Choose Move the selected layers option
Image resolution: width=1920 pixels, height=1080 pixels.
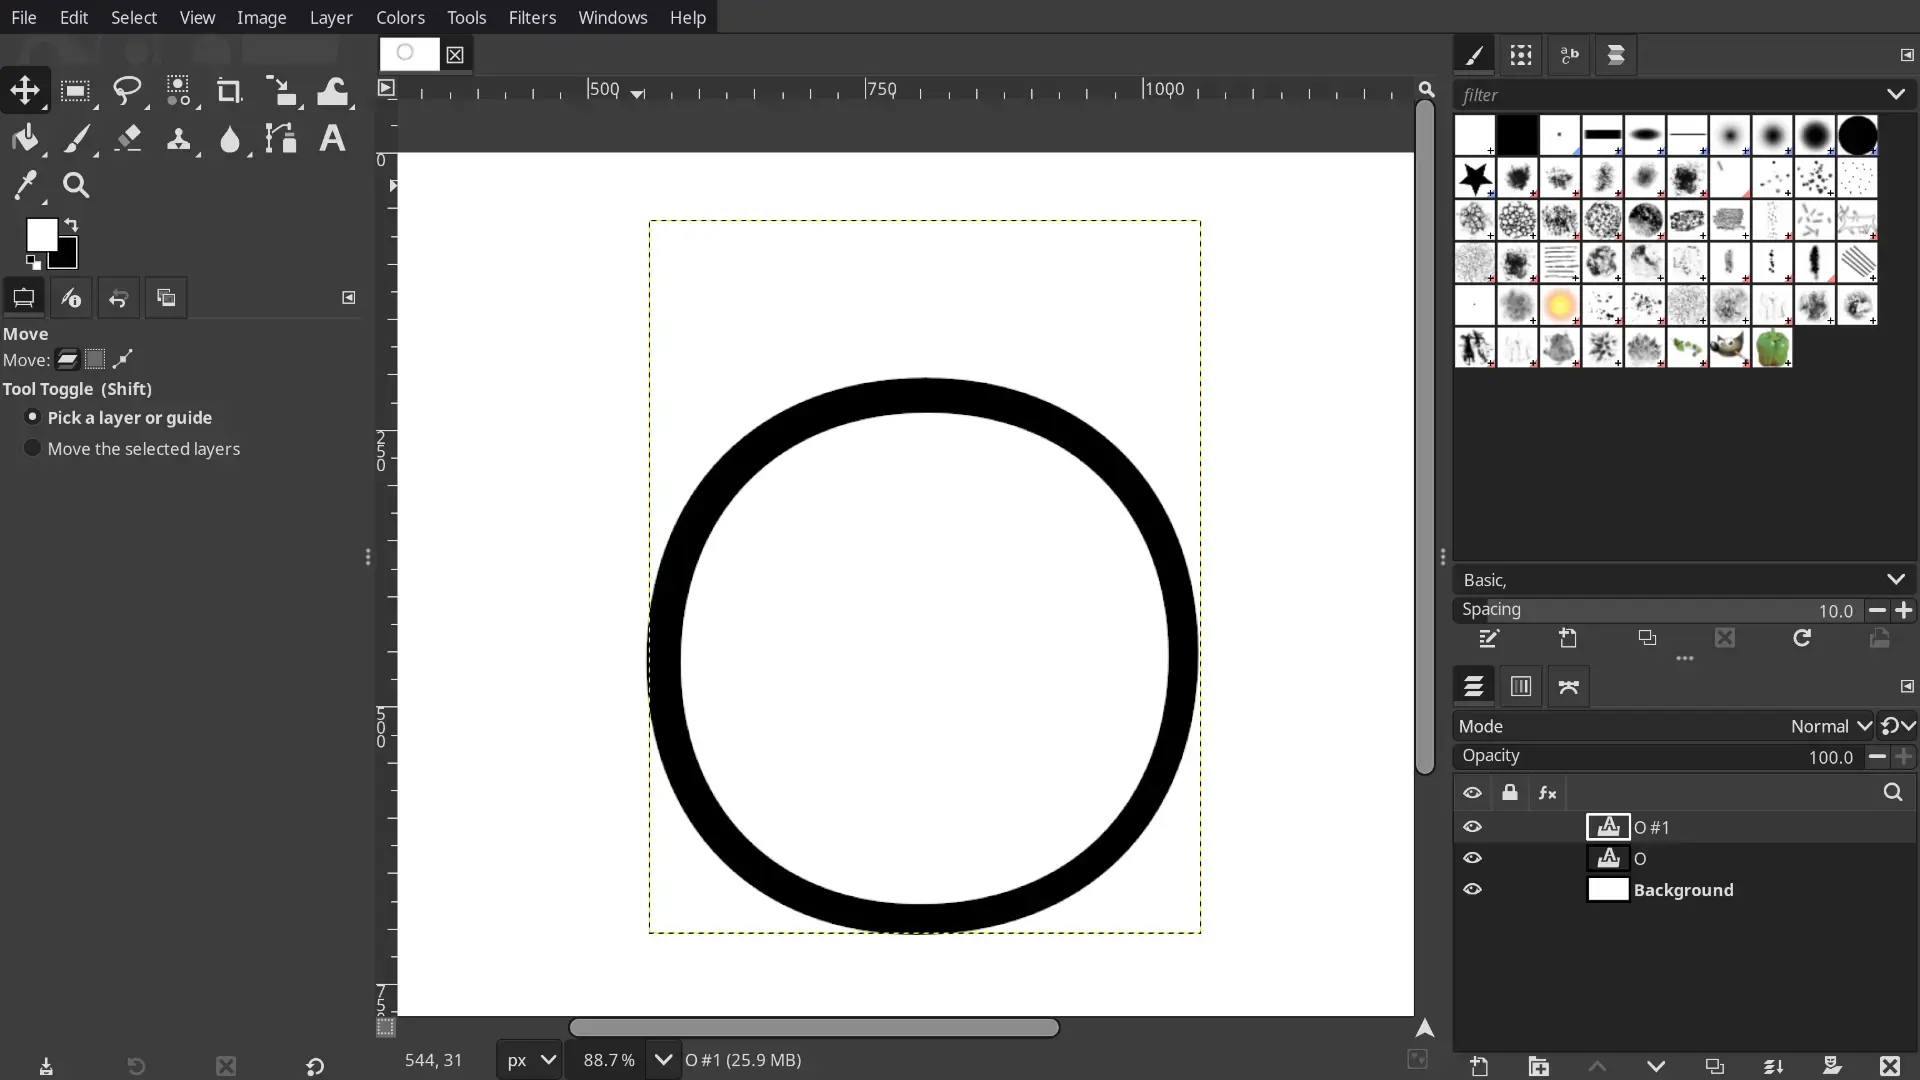click(33, 448)
